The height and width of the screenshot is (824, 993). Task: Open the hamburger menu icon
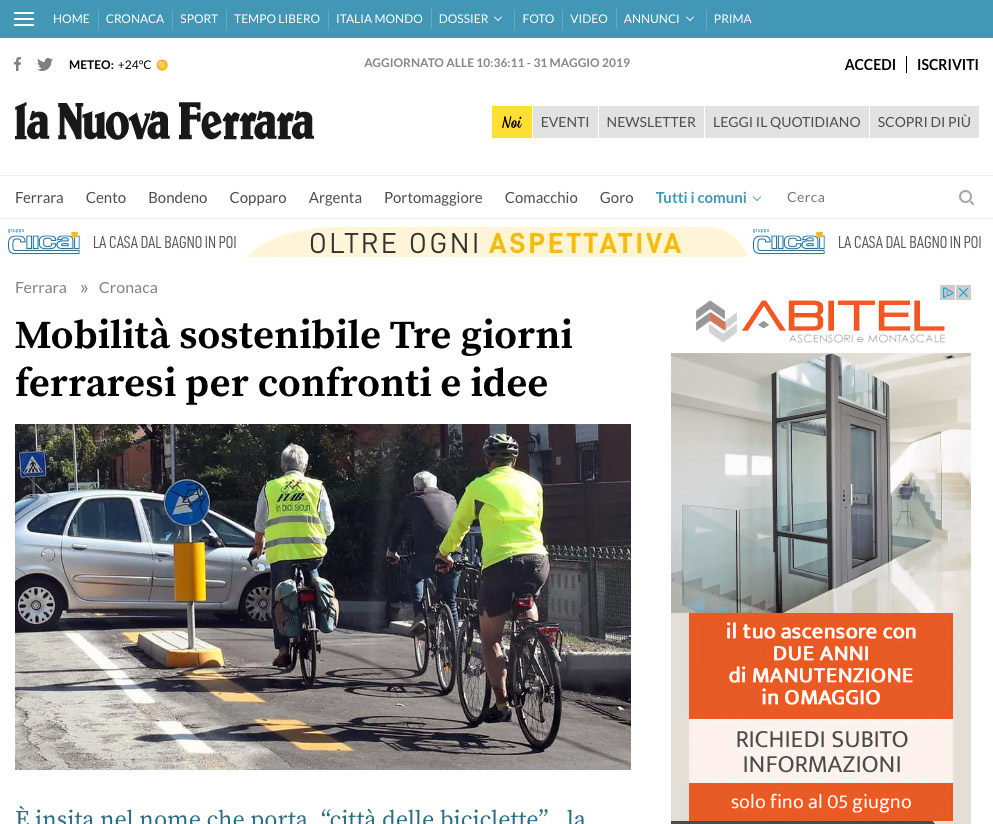pos(23,19)
